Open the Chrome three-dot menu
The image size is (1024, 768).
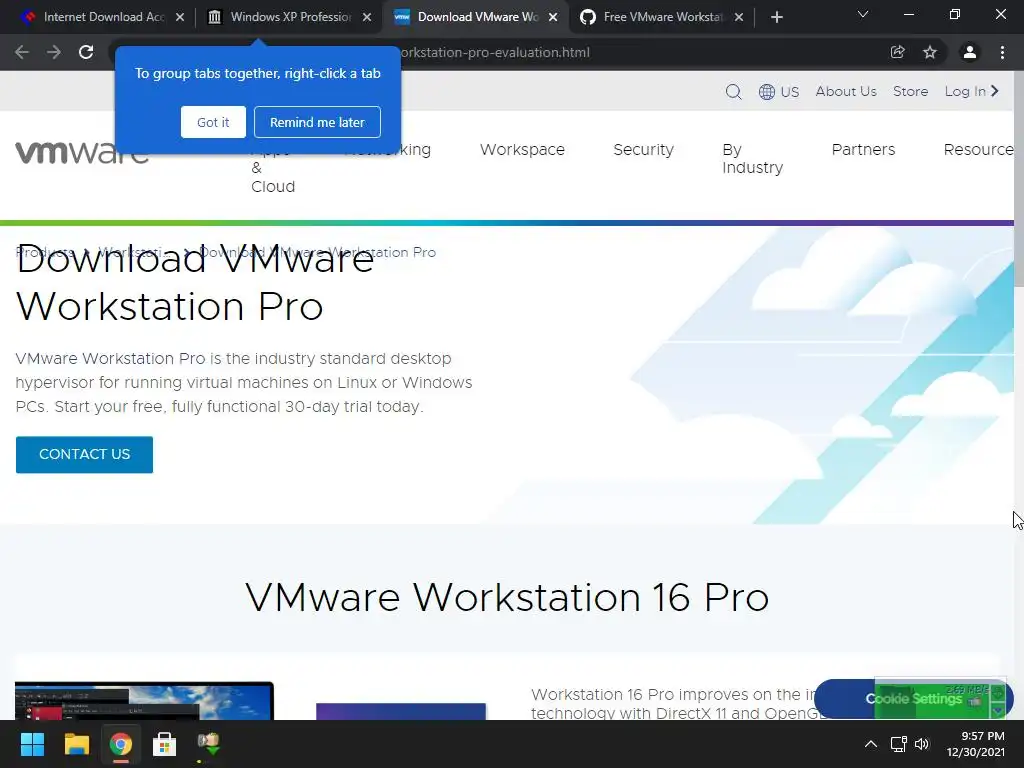[1002, 52]
